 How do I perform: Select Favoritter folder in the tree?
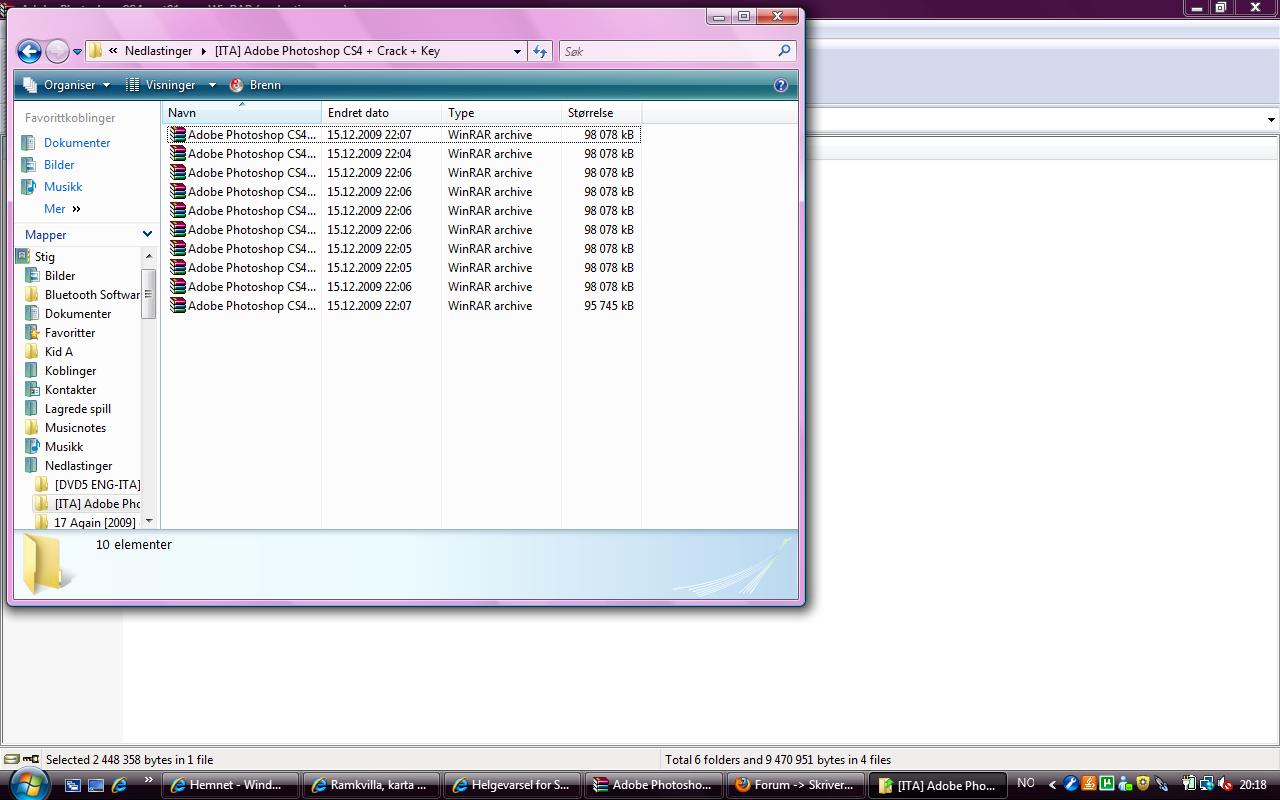(70, 333)
